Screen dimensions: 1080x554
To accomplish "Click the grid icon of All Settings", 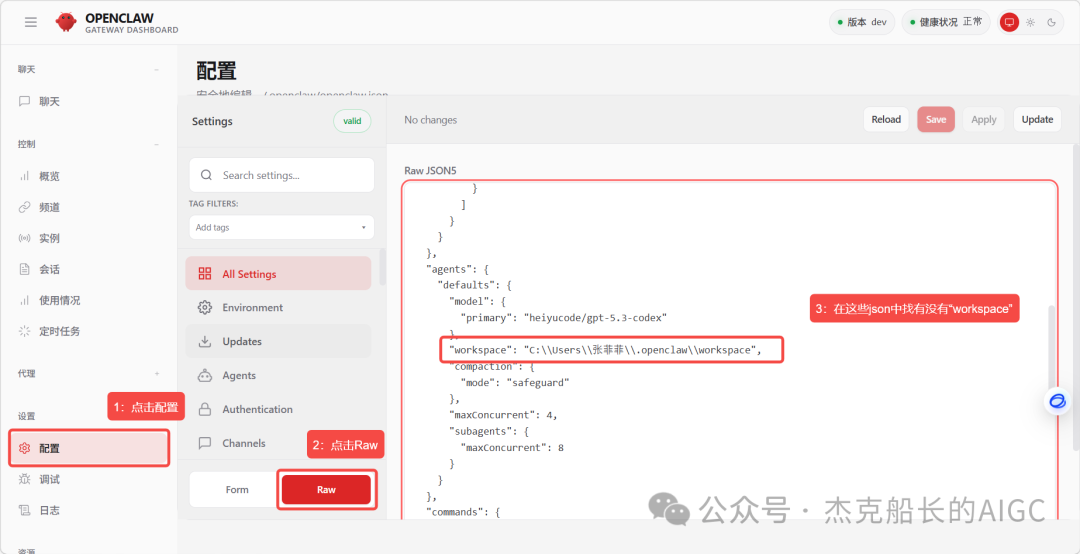I will [x=205, y=274].
